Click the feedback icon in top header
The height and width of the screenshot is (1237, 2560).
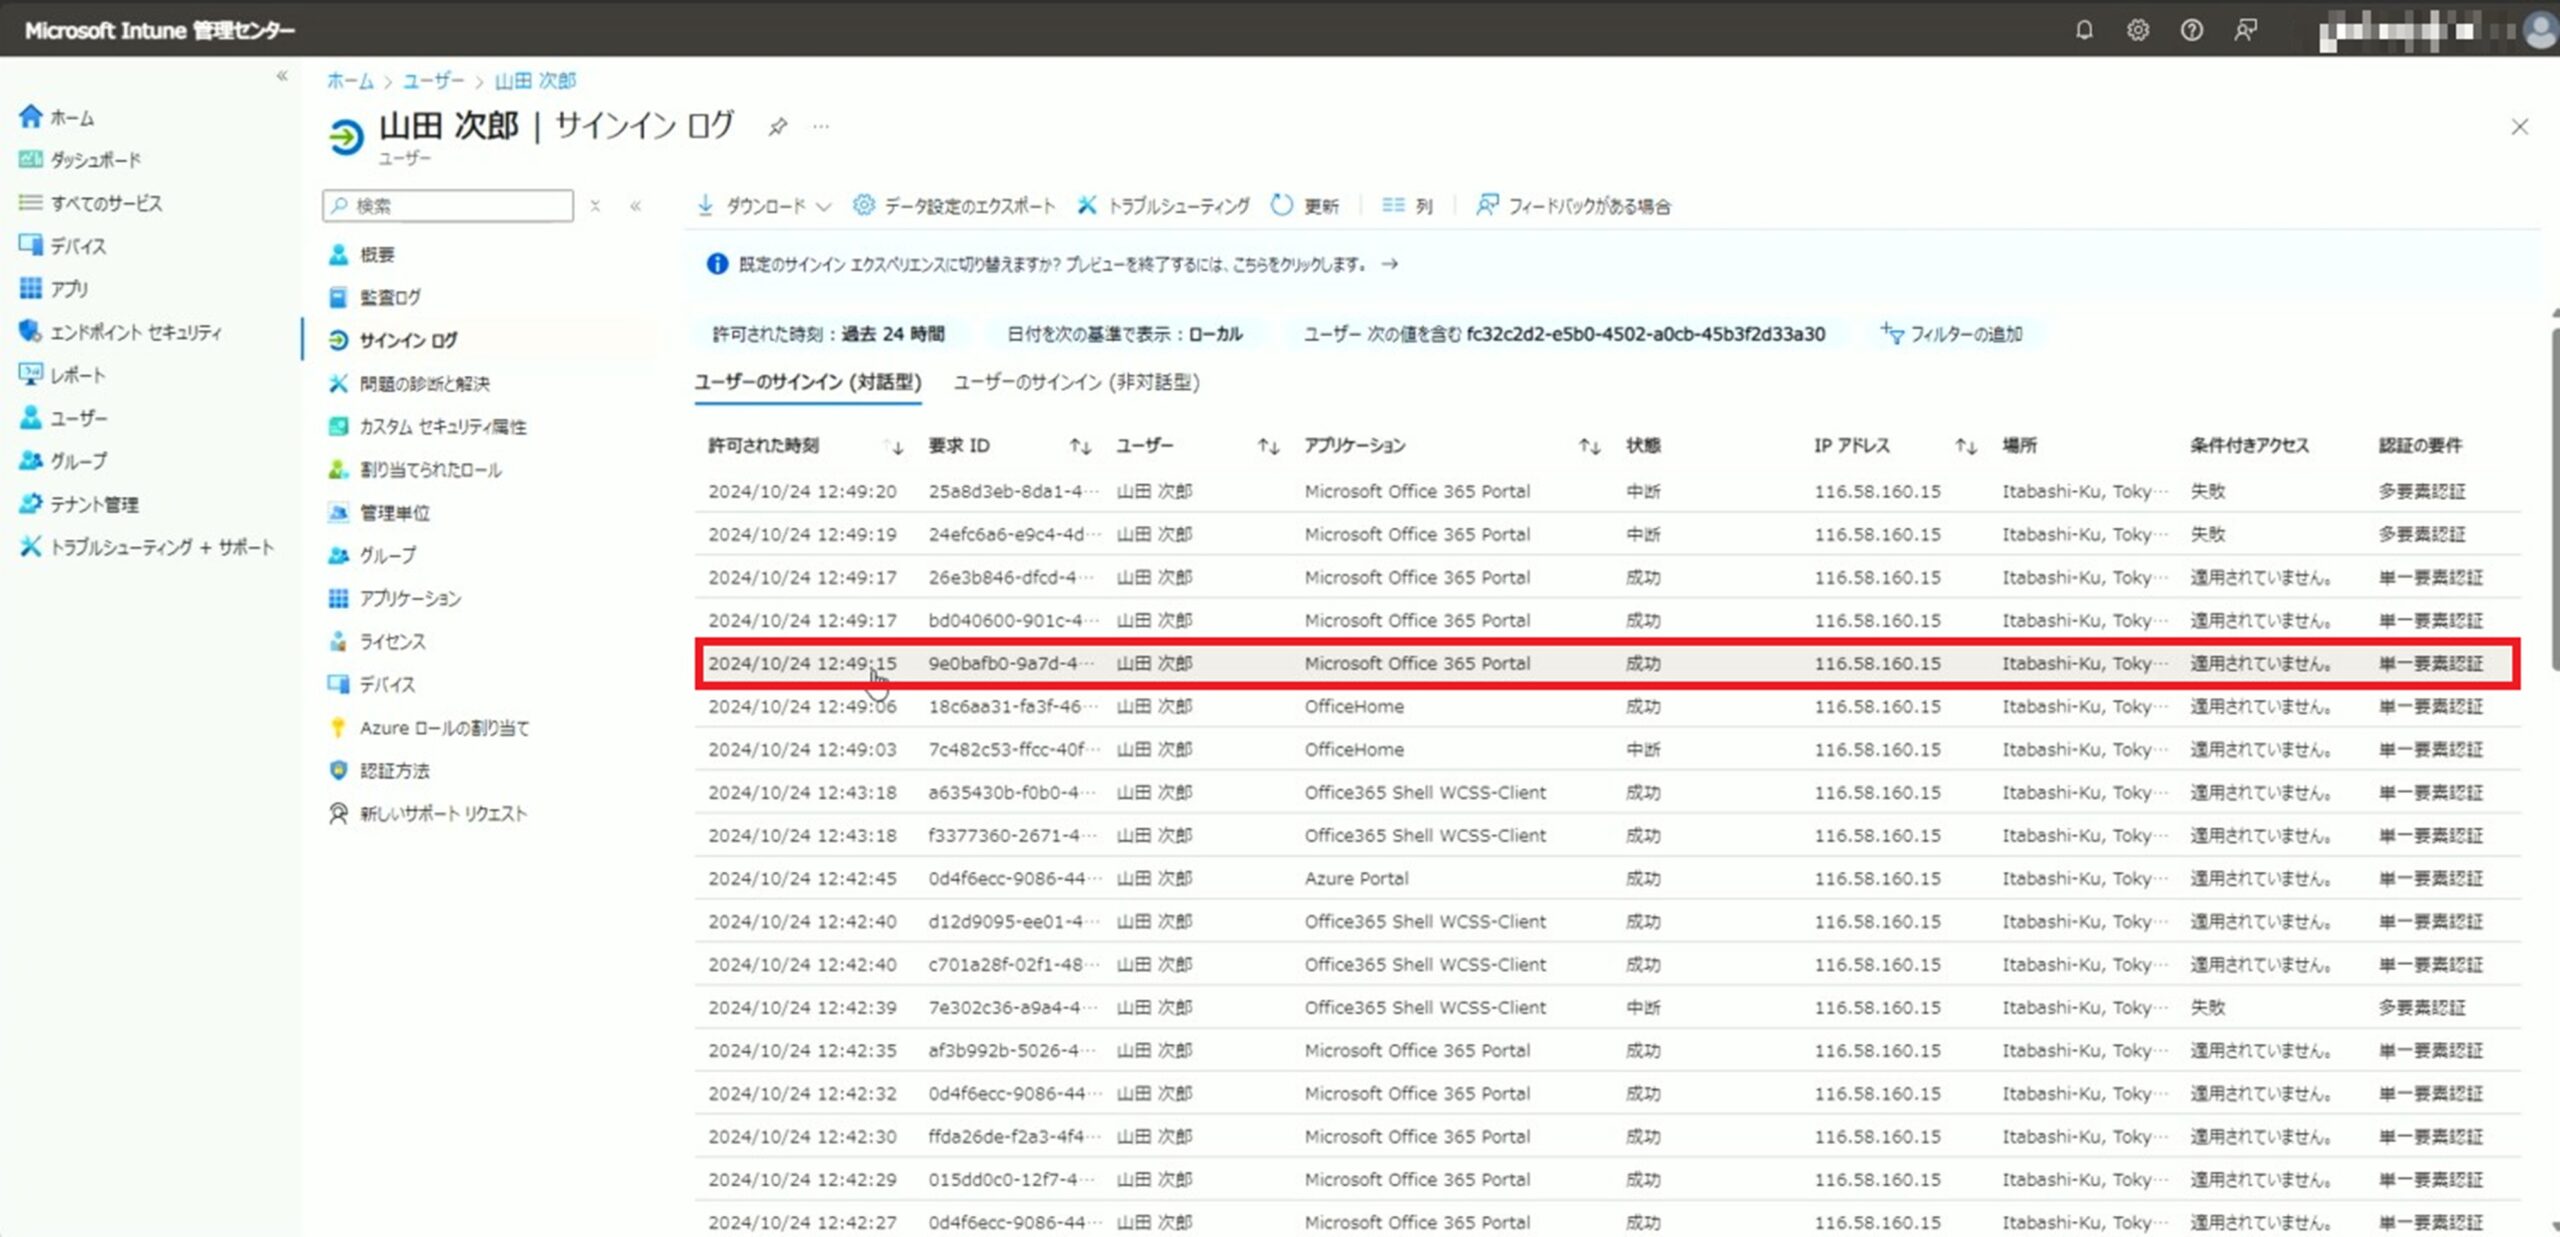2245,30
